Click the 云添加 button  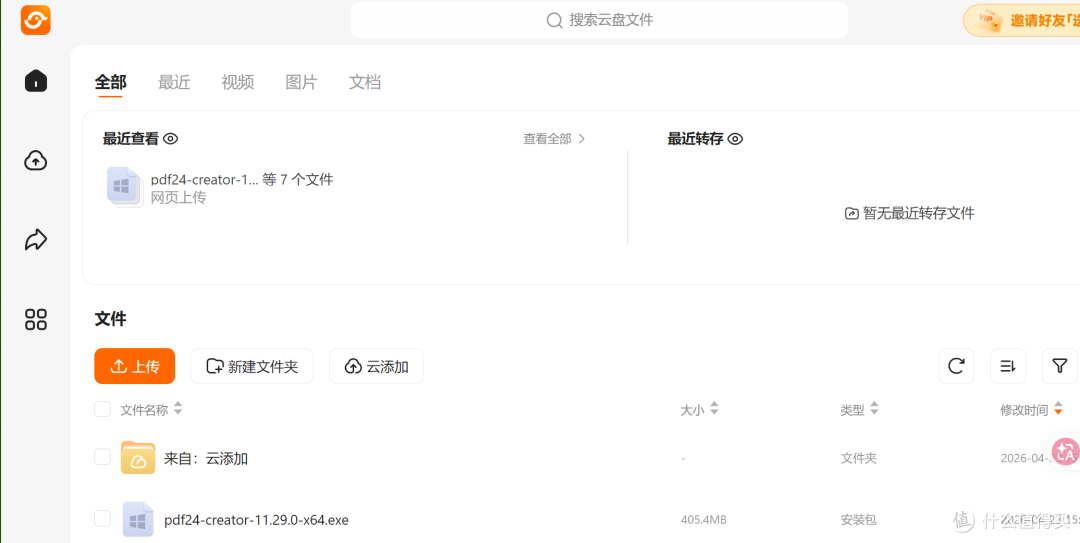[376, 366]
